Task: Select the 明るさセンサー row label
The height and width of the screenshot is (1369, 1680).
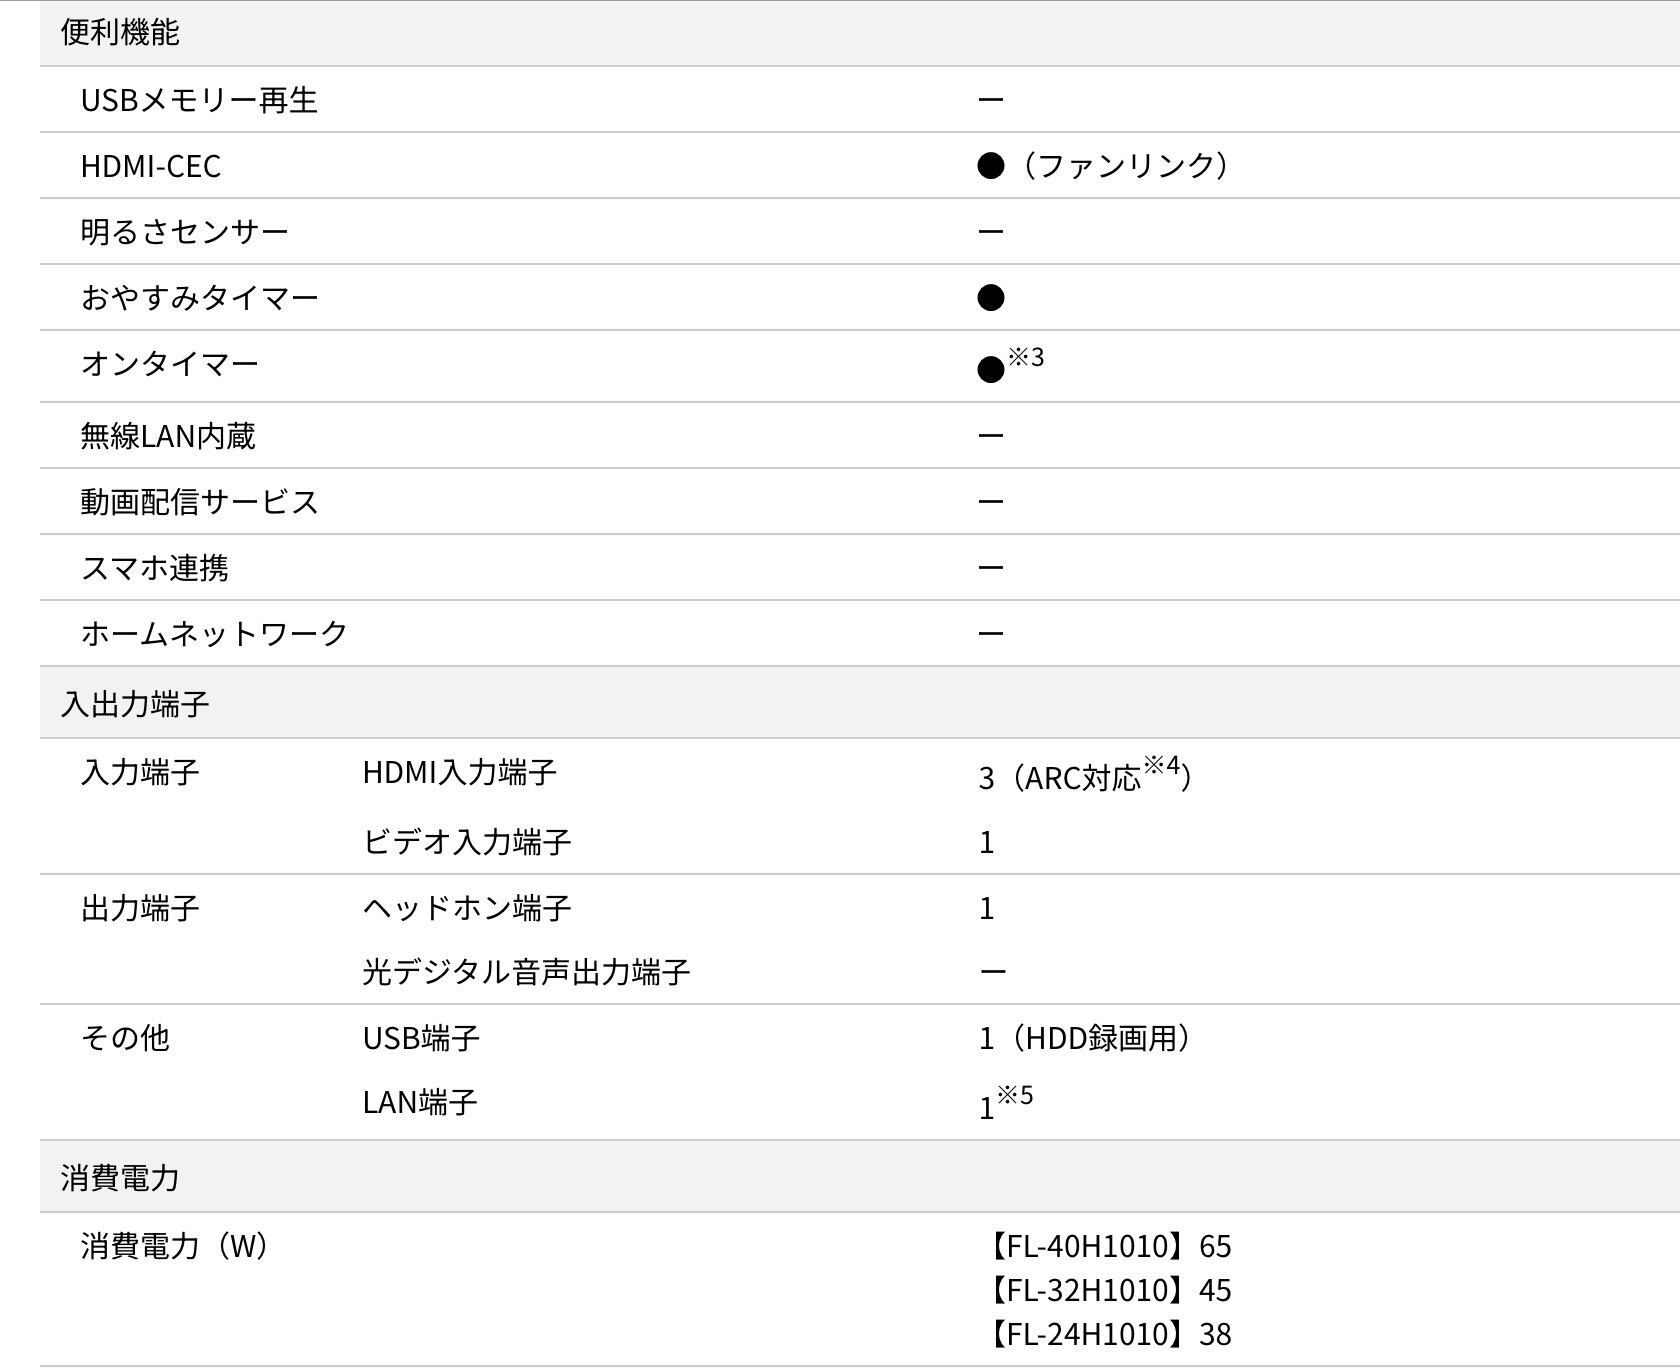Action: tap(185, 232)
